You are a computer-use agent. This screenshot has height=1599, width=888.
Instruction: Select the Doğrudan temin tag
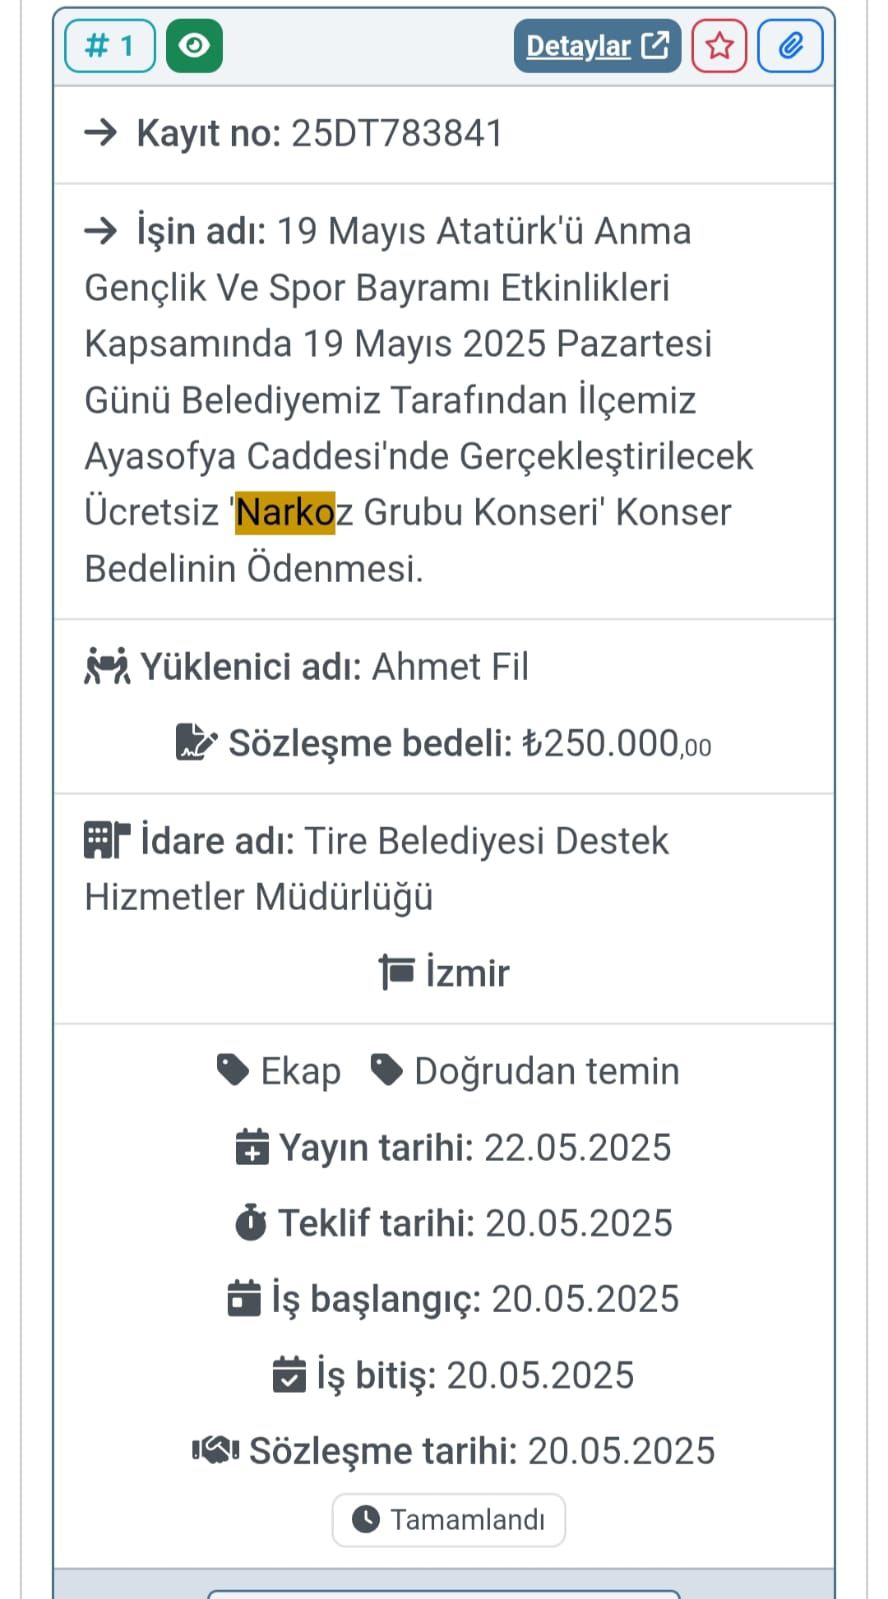pyautogui.click(x=526, y=1070)
